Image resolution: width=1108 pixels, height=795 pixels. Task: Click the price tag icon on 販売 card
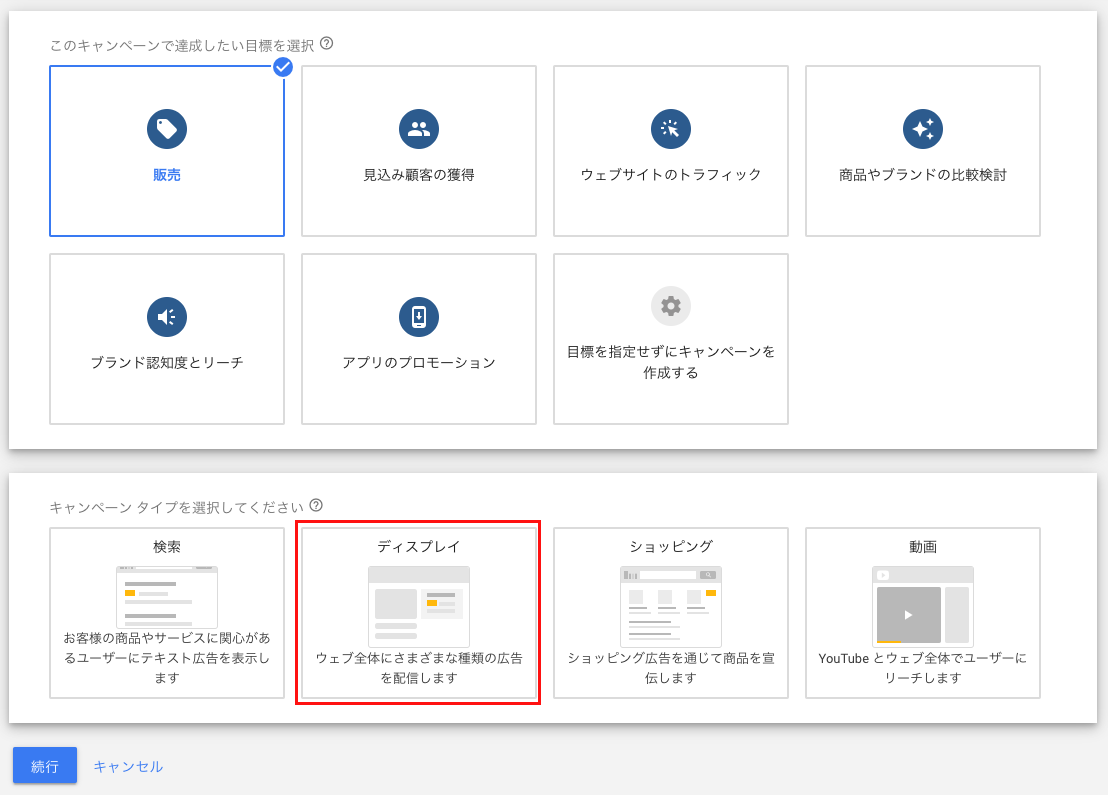pos(166,128)
